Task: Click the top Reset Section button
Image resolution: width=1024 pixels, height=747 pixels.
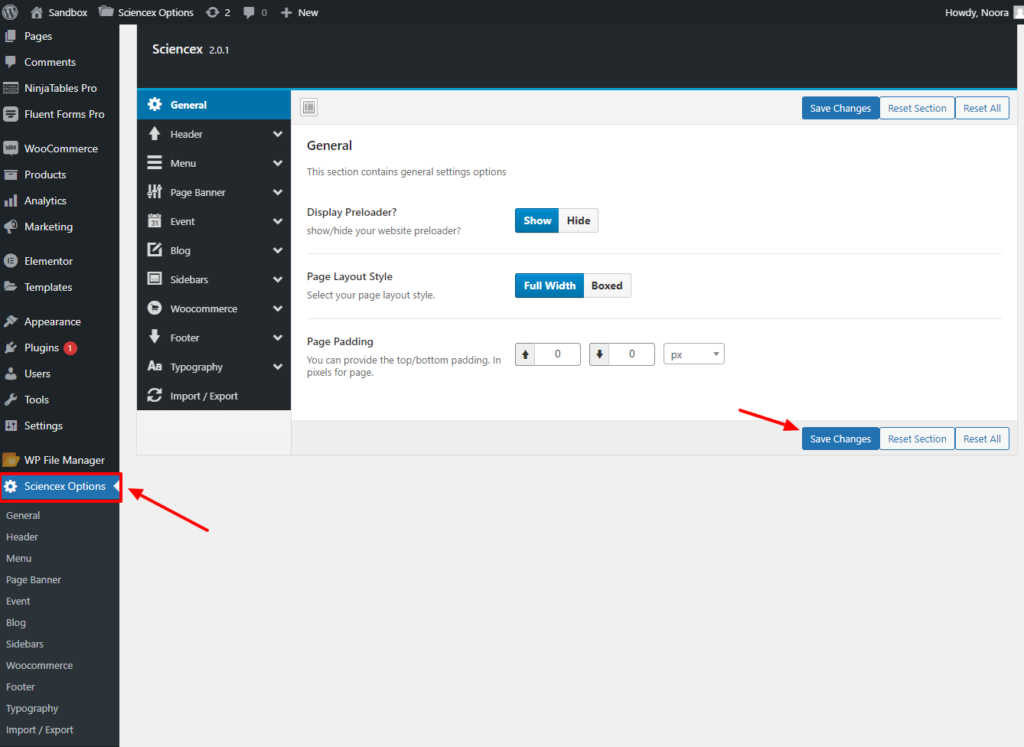Action: tap(916, 108)
